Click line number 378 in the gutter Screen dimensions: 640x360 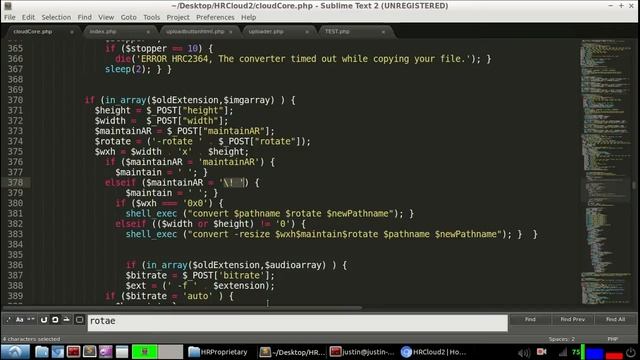[x=15, y=182]
